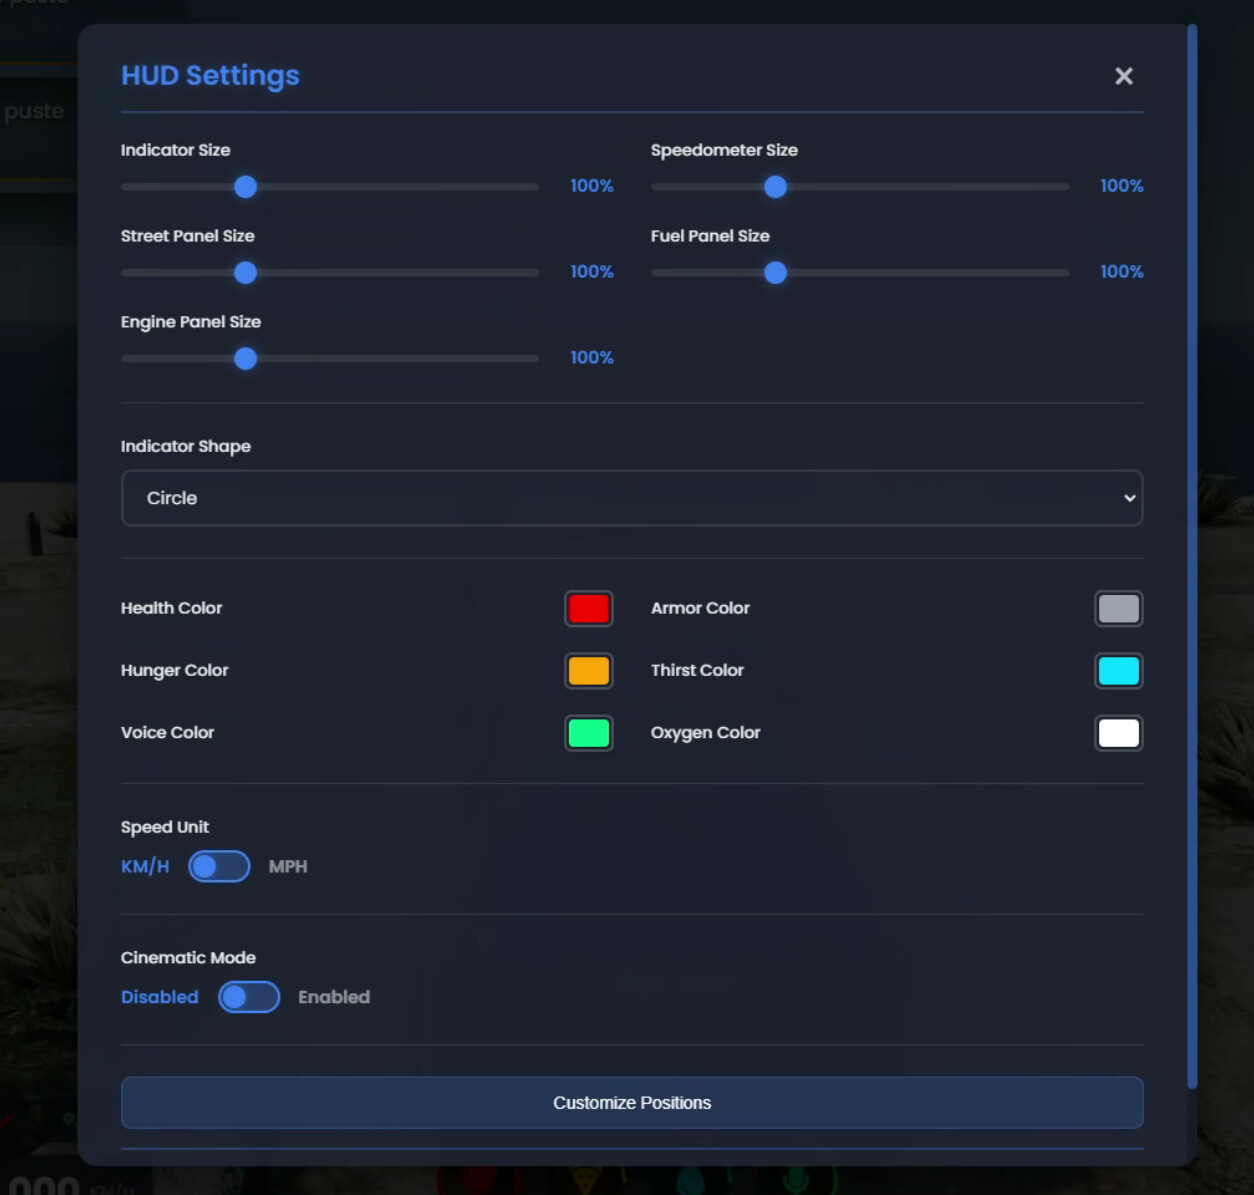Click the Fuel Panel Size slider handle

775,273
